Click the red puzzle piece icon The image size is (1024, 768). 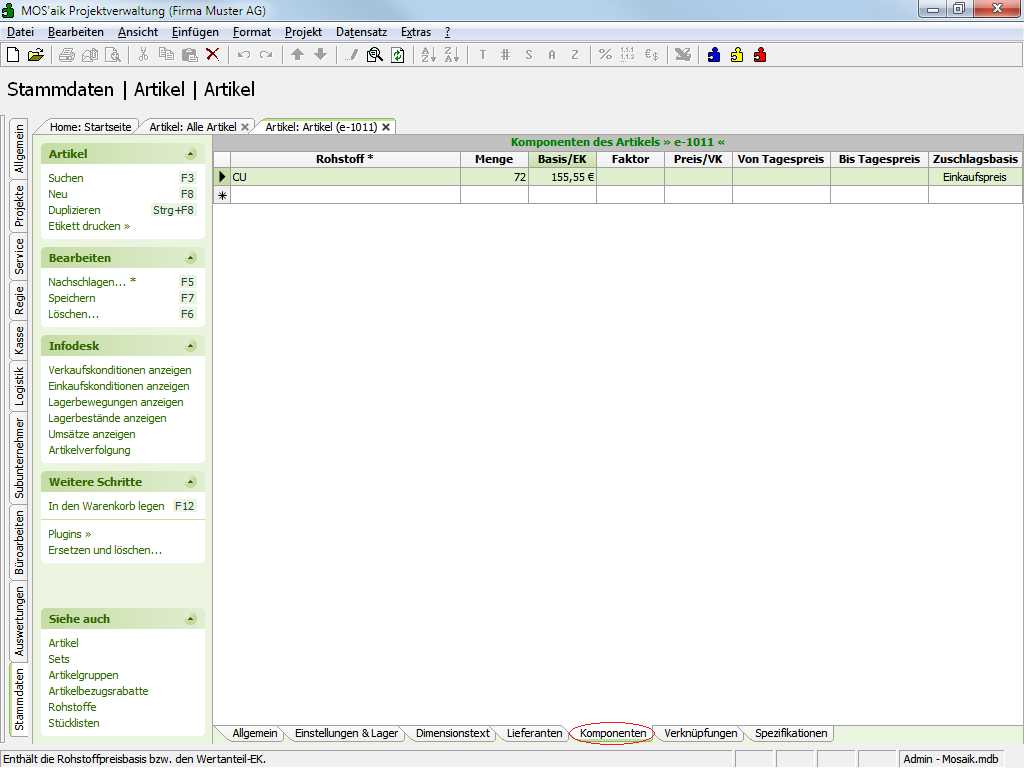point(760,55)
